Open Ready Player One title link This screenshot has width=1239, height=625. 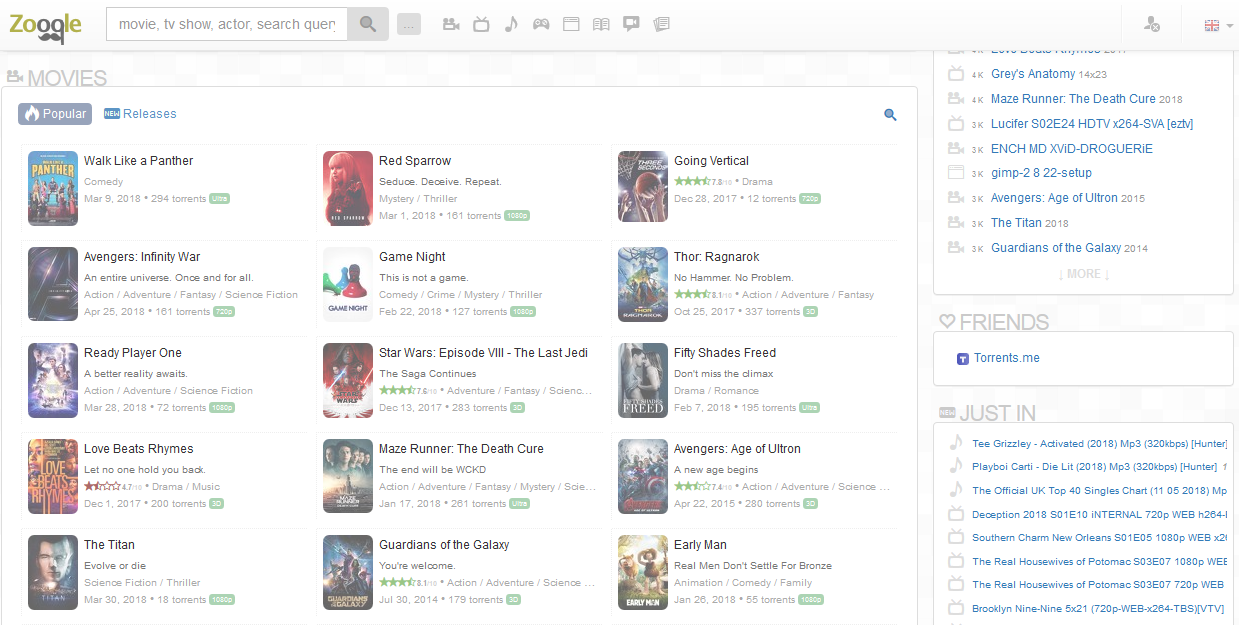133,353
